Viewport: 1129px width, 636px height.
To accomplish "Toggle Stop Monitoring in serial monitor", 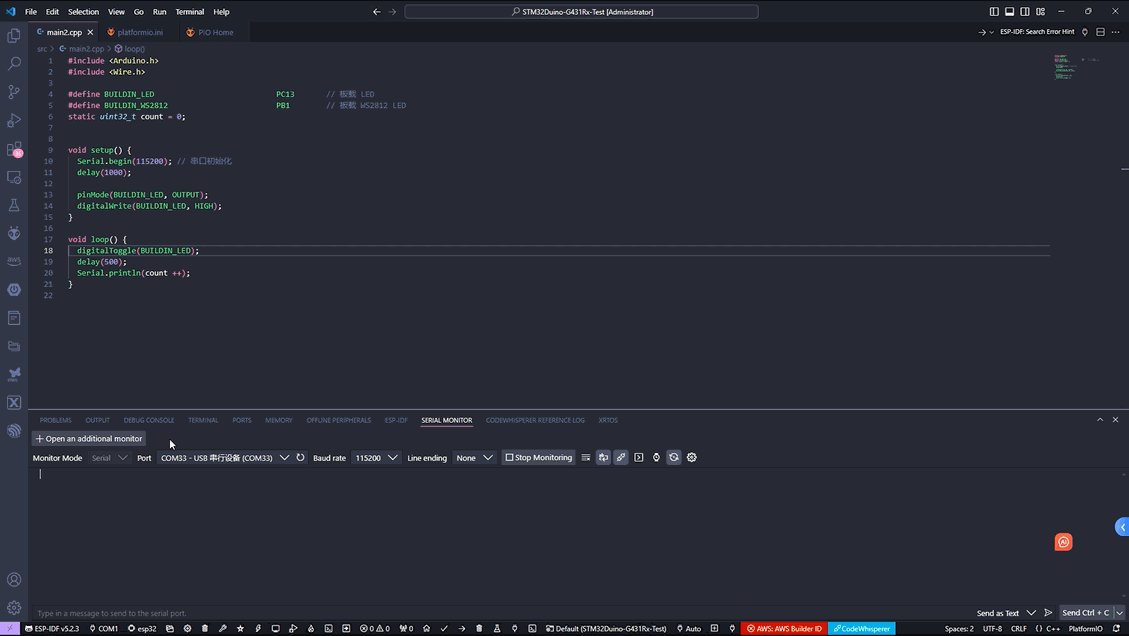I will 539,458.
